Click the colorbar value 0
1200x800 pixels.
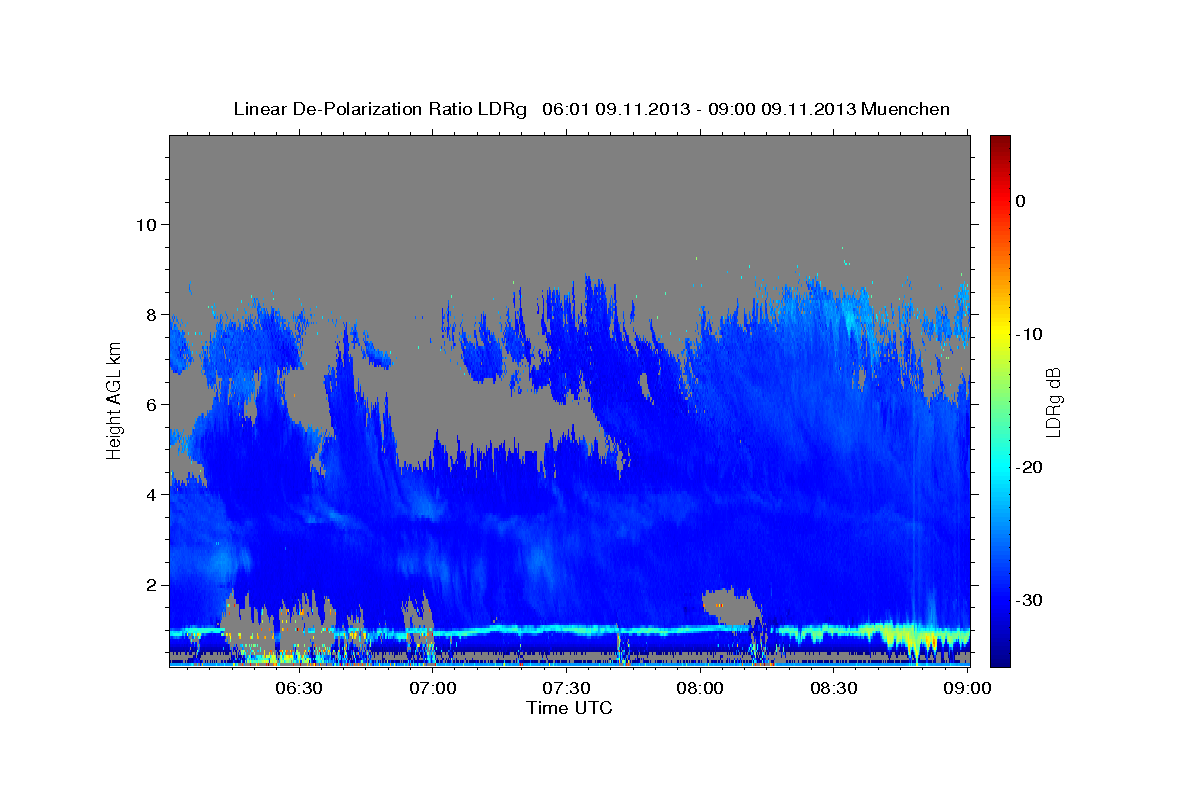click(1020, 201)
